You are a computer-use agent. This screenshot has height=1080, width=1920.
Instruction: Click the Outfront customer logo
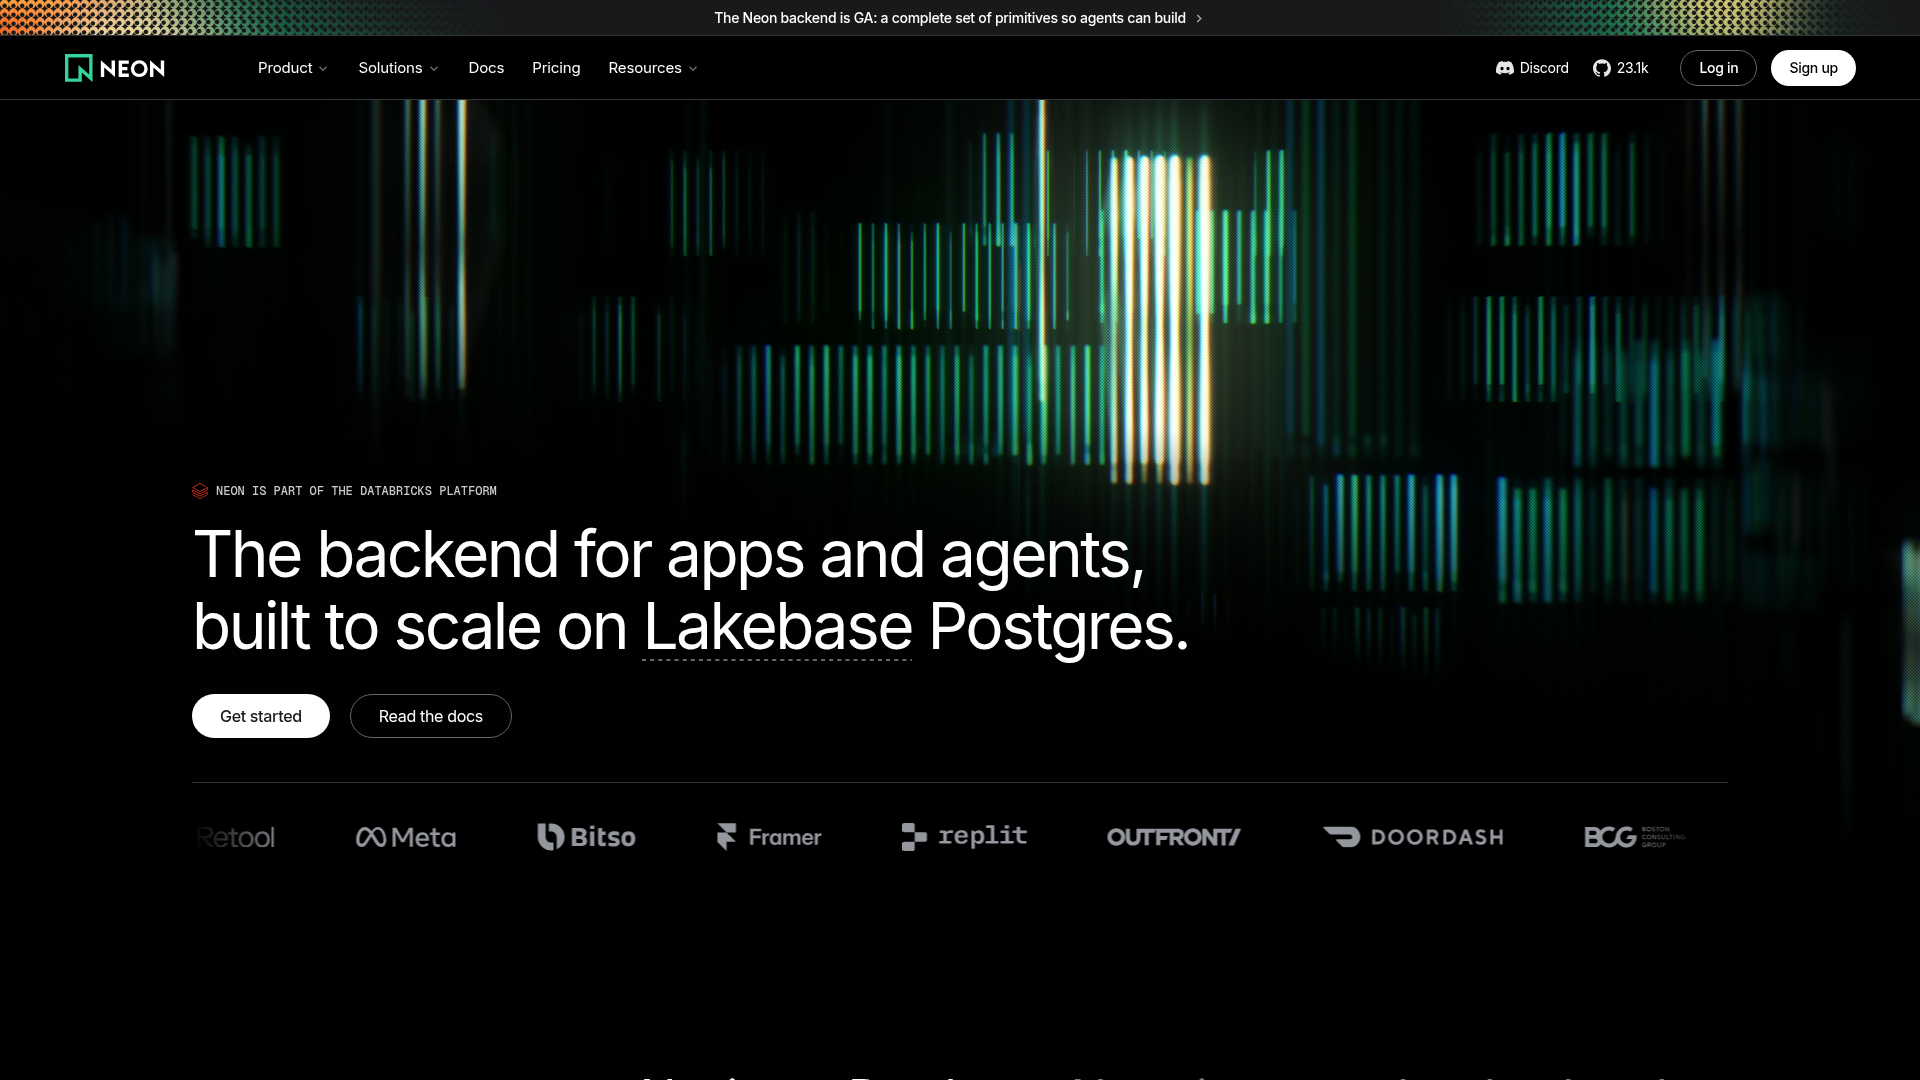pos(1174,837)
